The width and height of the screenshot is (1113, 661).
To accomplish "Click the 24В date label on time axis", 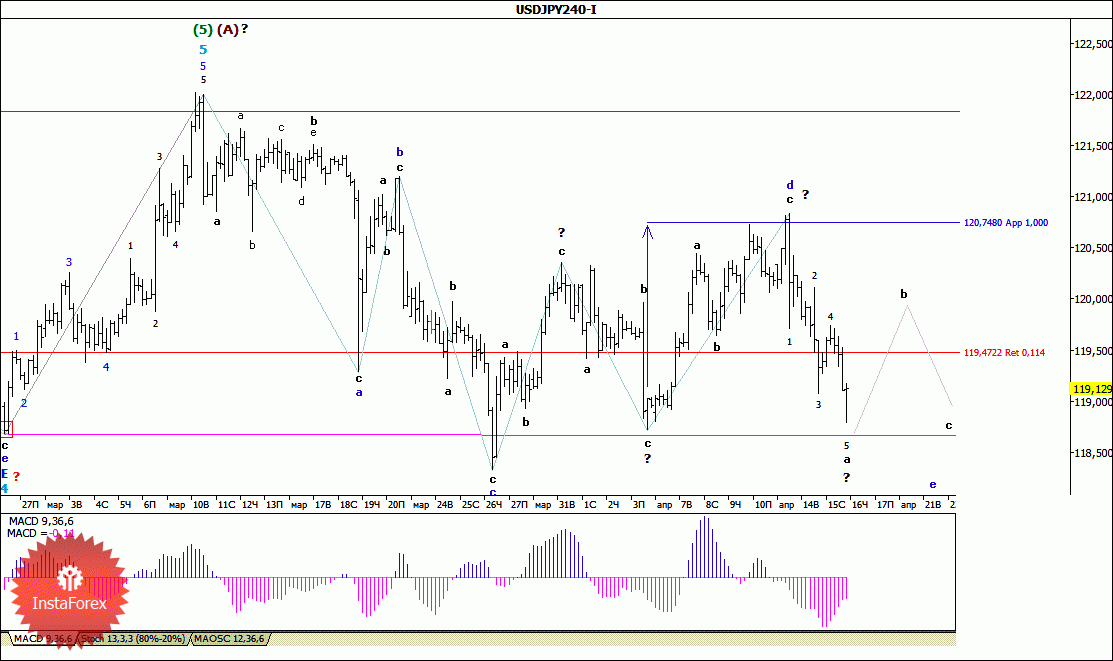I will 445,505.
